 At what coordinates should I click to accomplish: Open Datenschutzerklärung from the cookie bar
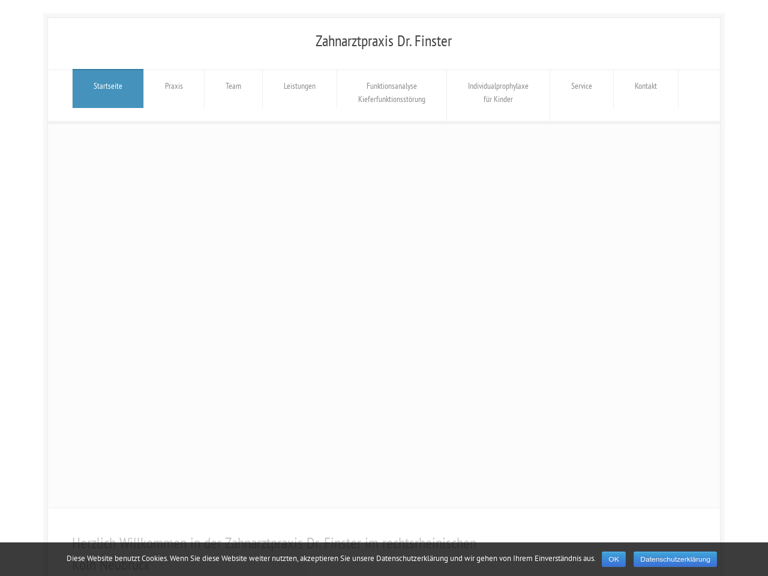[x=675, y=559]
